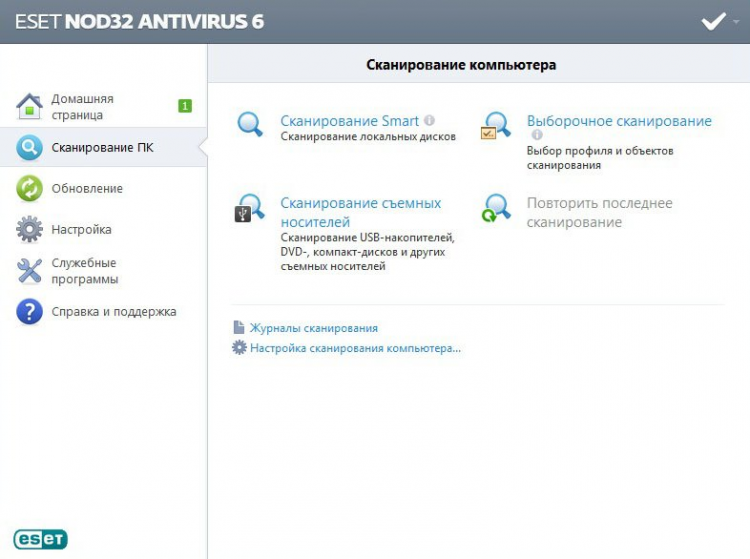Click the green Update arrows icon

pyautogui.click(x=29, y=188)
